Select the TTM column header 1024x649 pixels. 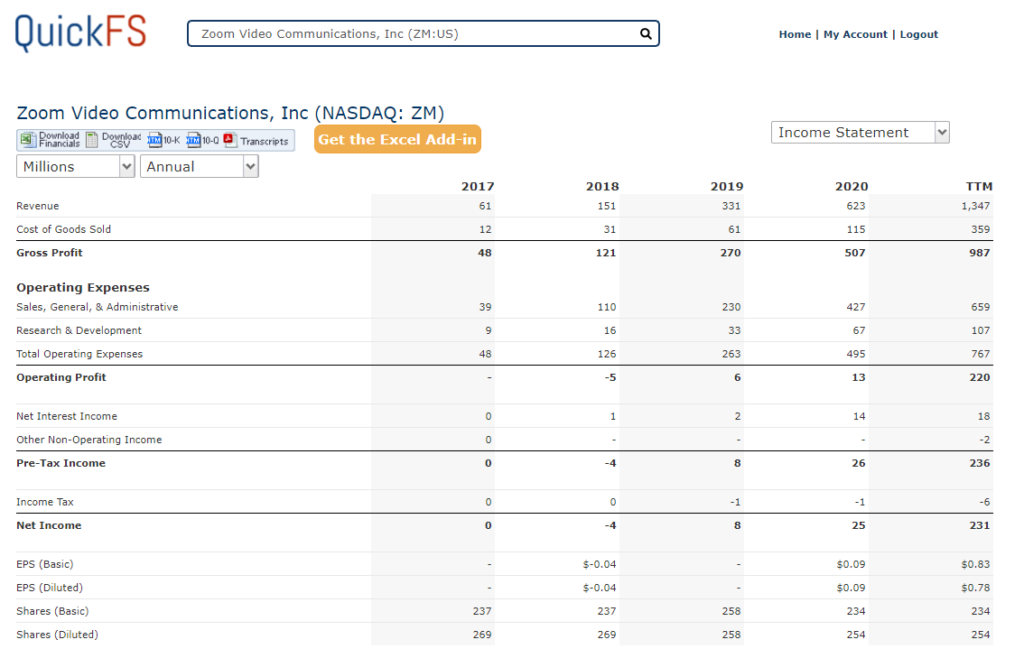980,187
